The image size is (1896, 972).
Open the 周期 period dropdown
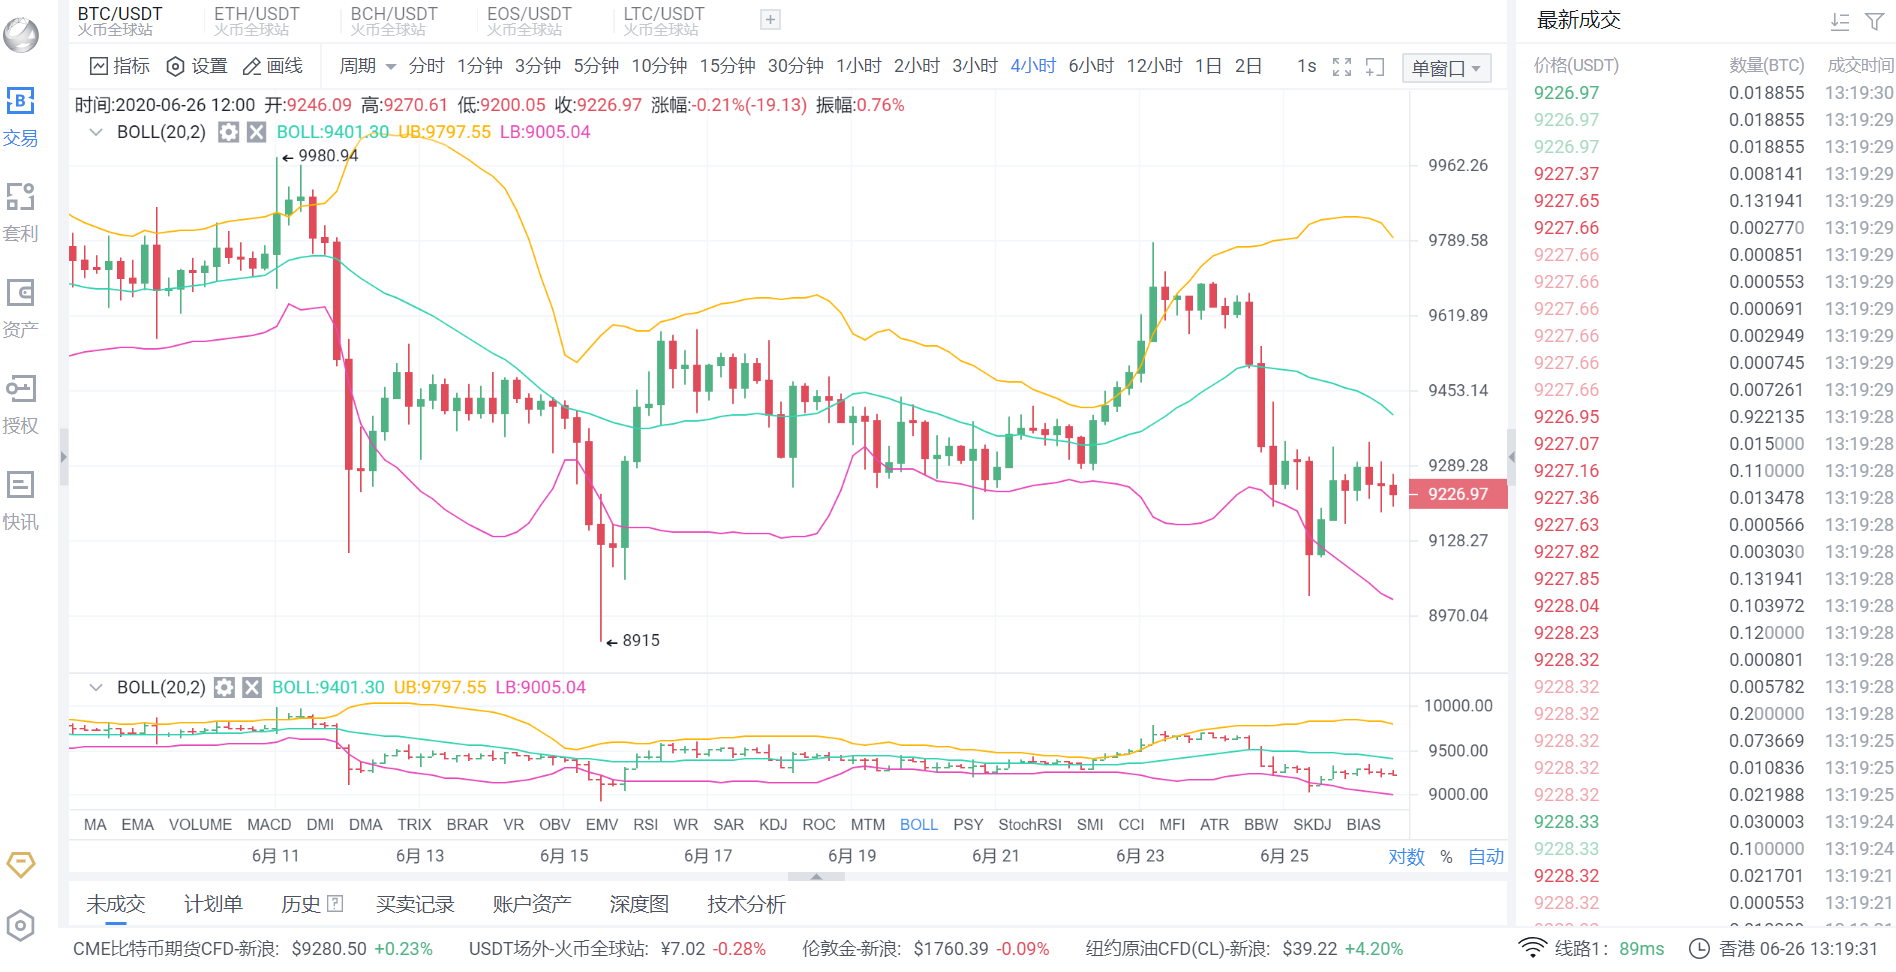[367, 66]
